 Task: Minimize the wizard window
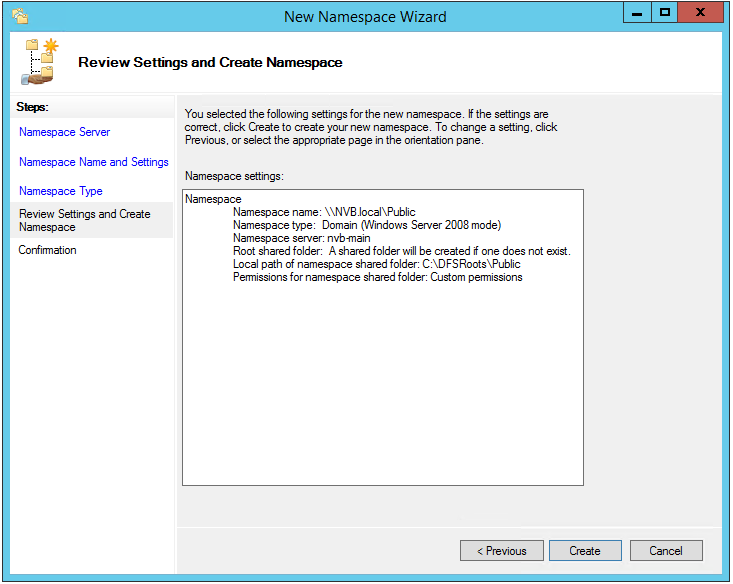tap(637, 13)
